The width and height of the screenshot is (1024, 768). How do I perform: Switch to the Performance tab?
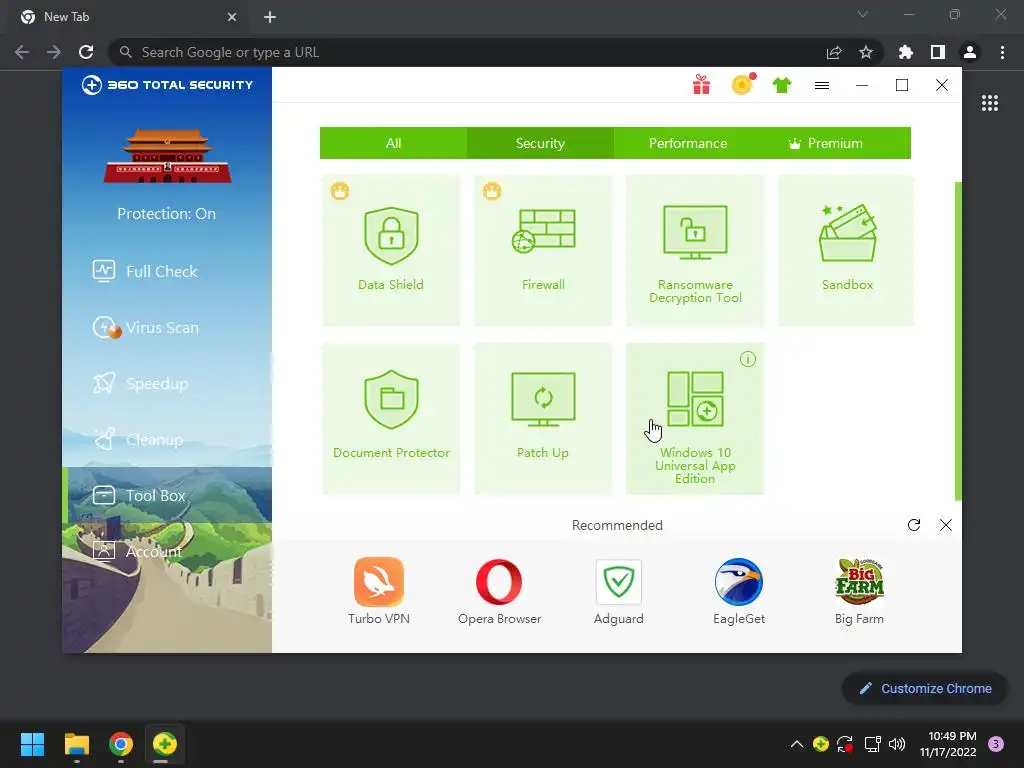pos(688,143)
